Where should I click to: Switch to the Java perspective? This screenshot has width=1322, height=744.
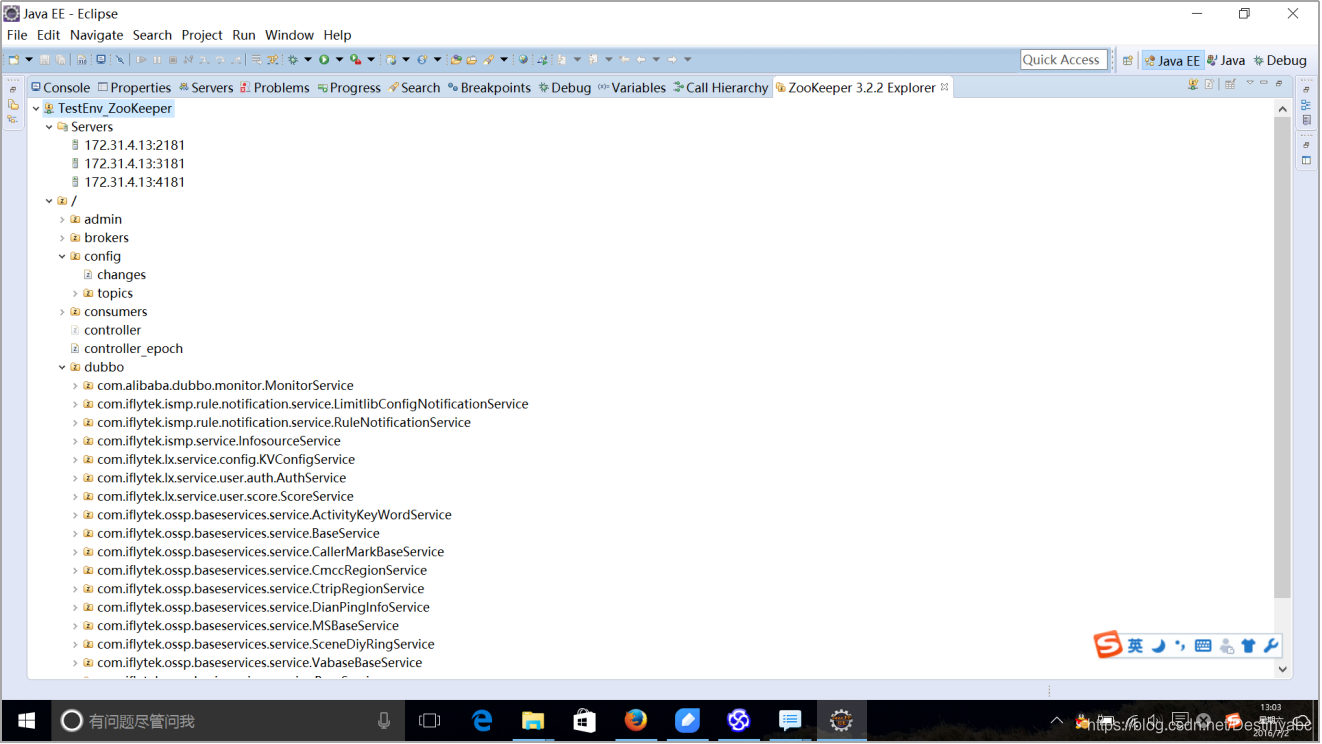[1227, 60]
